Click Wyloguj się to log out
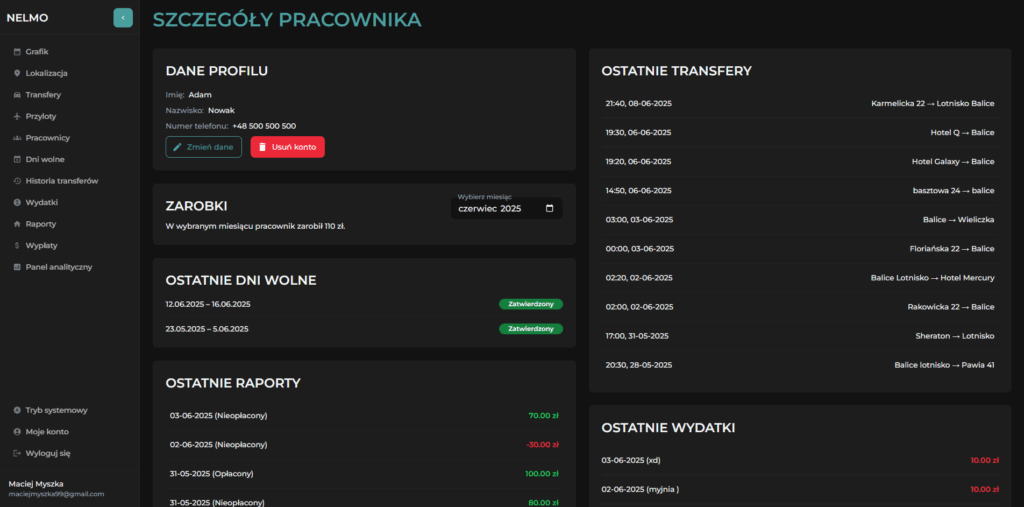Viewport: 1024px width, 507px height. [69, 453]
